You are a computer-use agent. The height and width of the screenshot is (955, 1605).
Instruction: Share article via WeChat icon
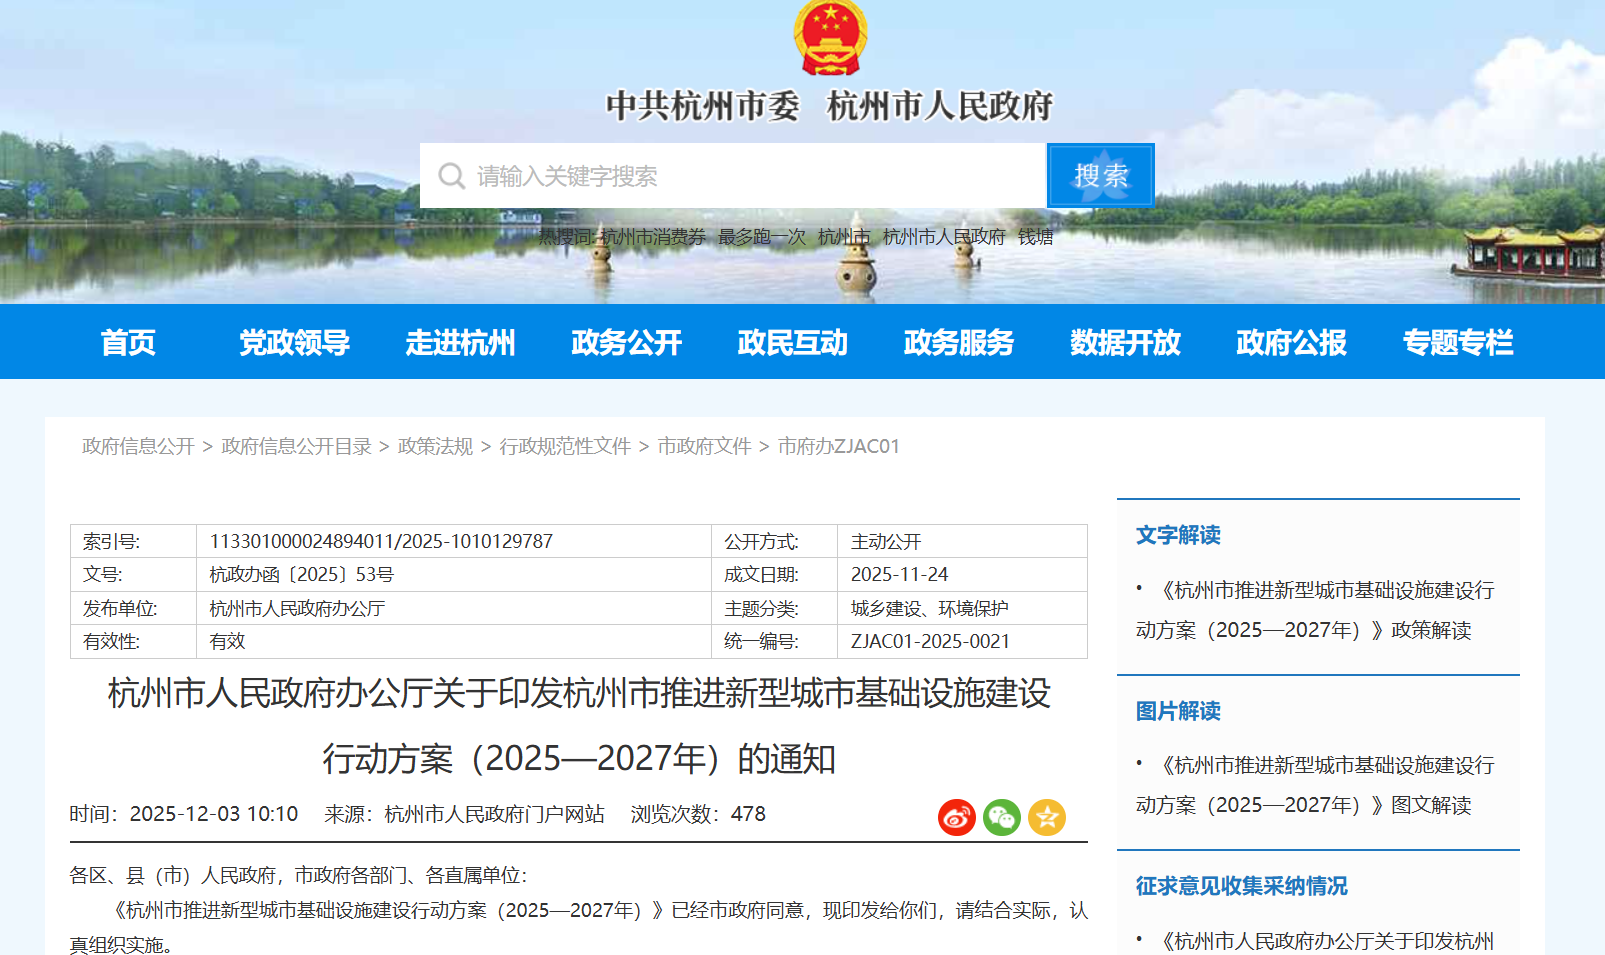coord(1001,818)
